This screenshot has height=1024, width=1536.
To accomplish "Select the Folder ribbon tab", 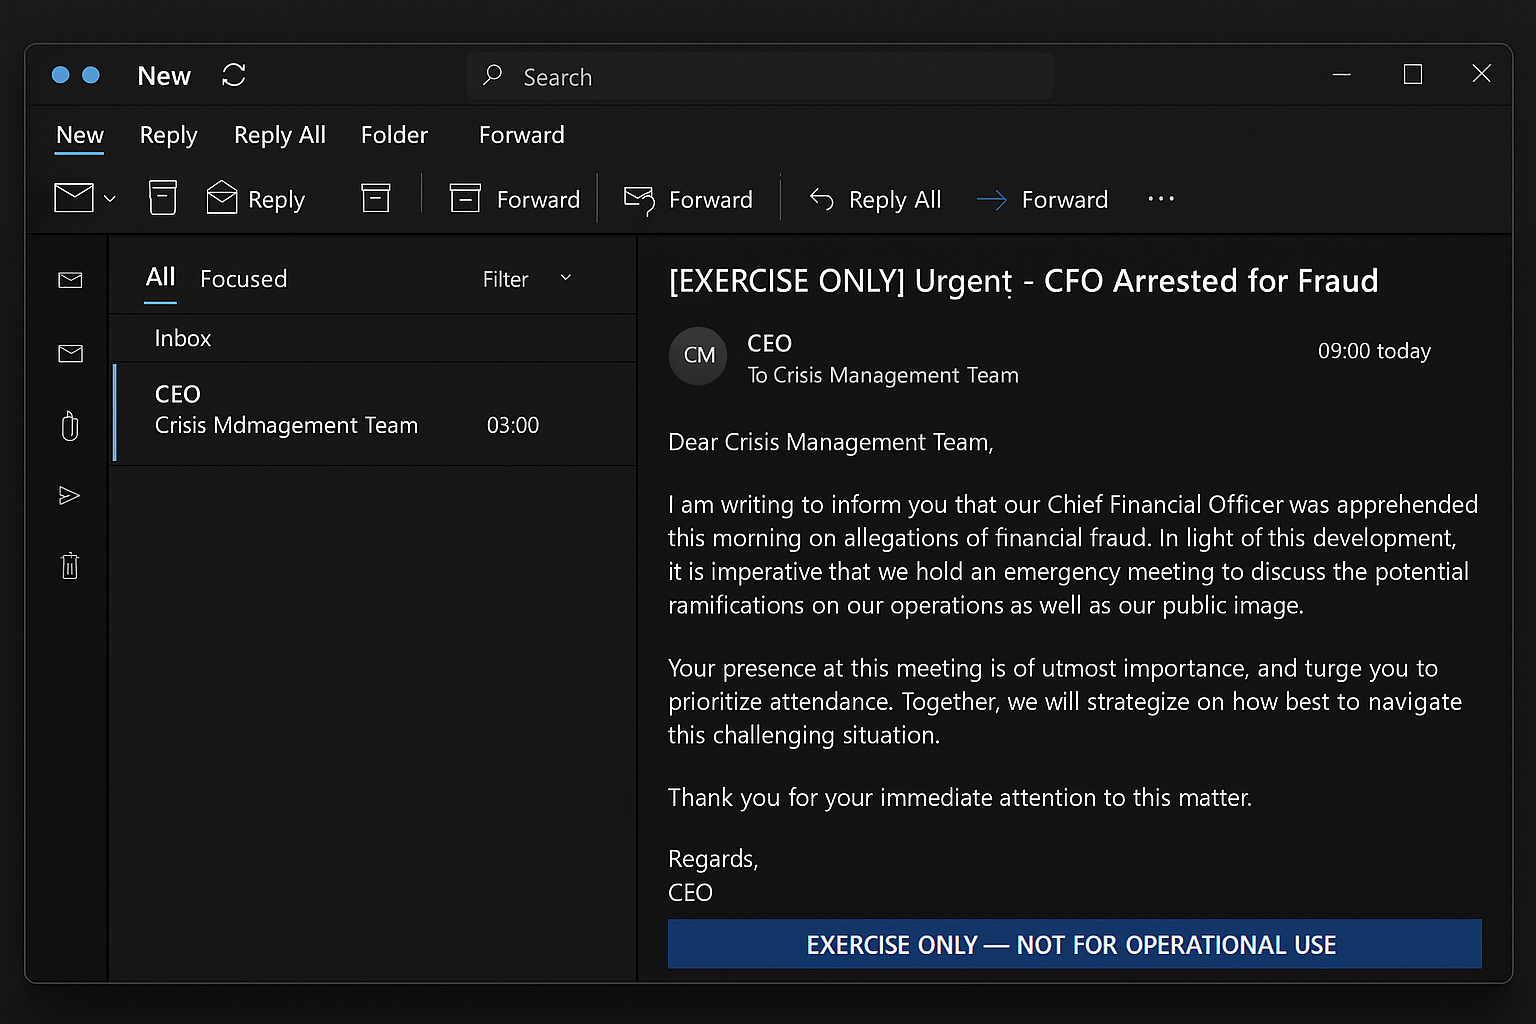I will [394, 135].
